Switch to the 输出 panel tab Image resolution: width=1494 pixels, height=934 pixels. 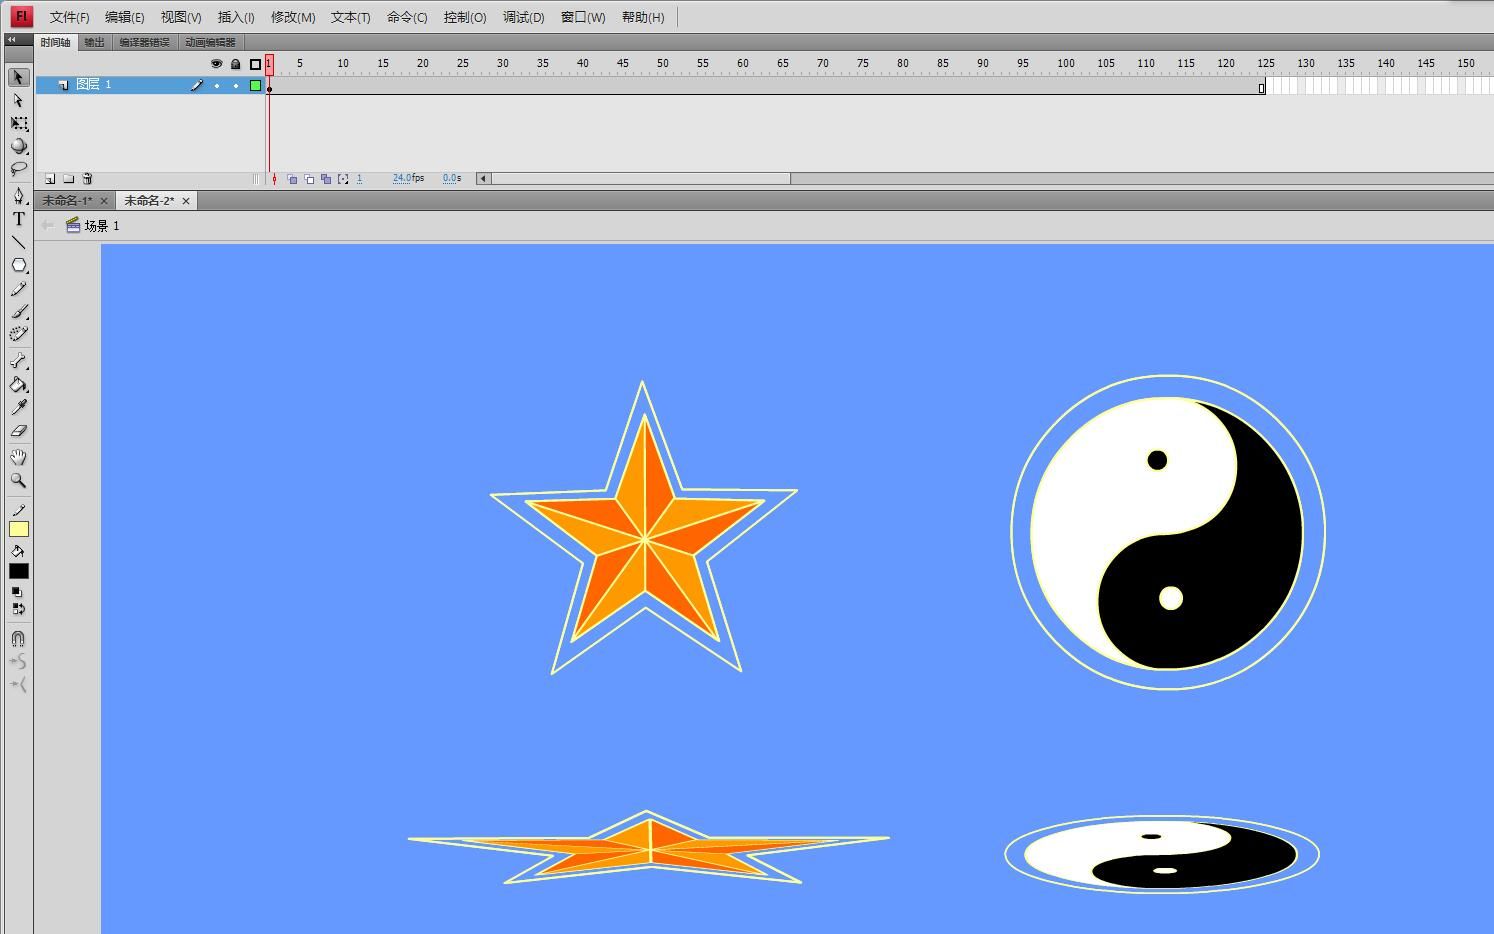94,42
